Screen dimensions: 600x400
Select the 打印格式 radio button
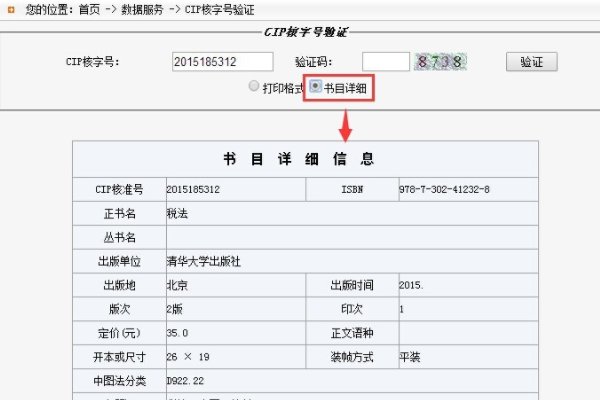(253, 86)
